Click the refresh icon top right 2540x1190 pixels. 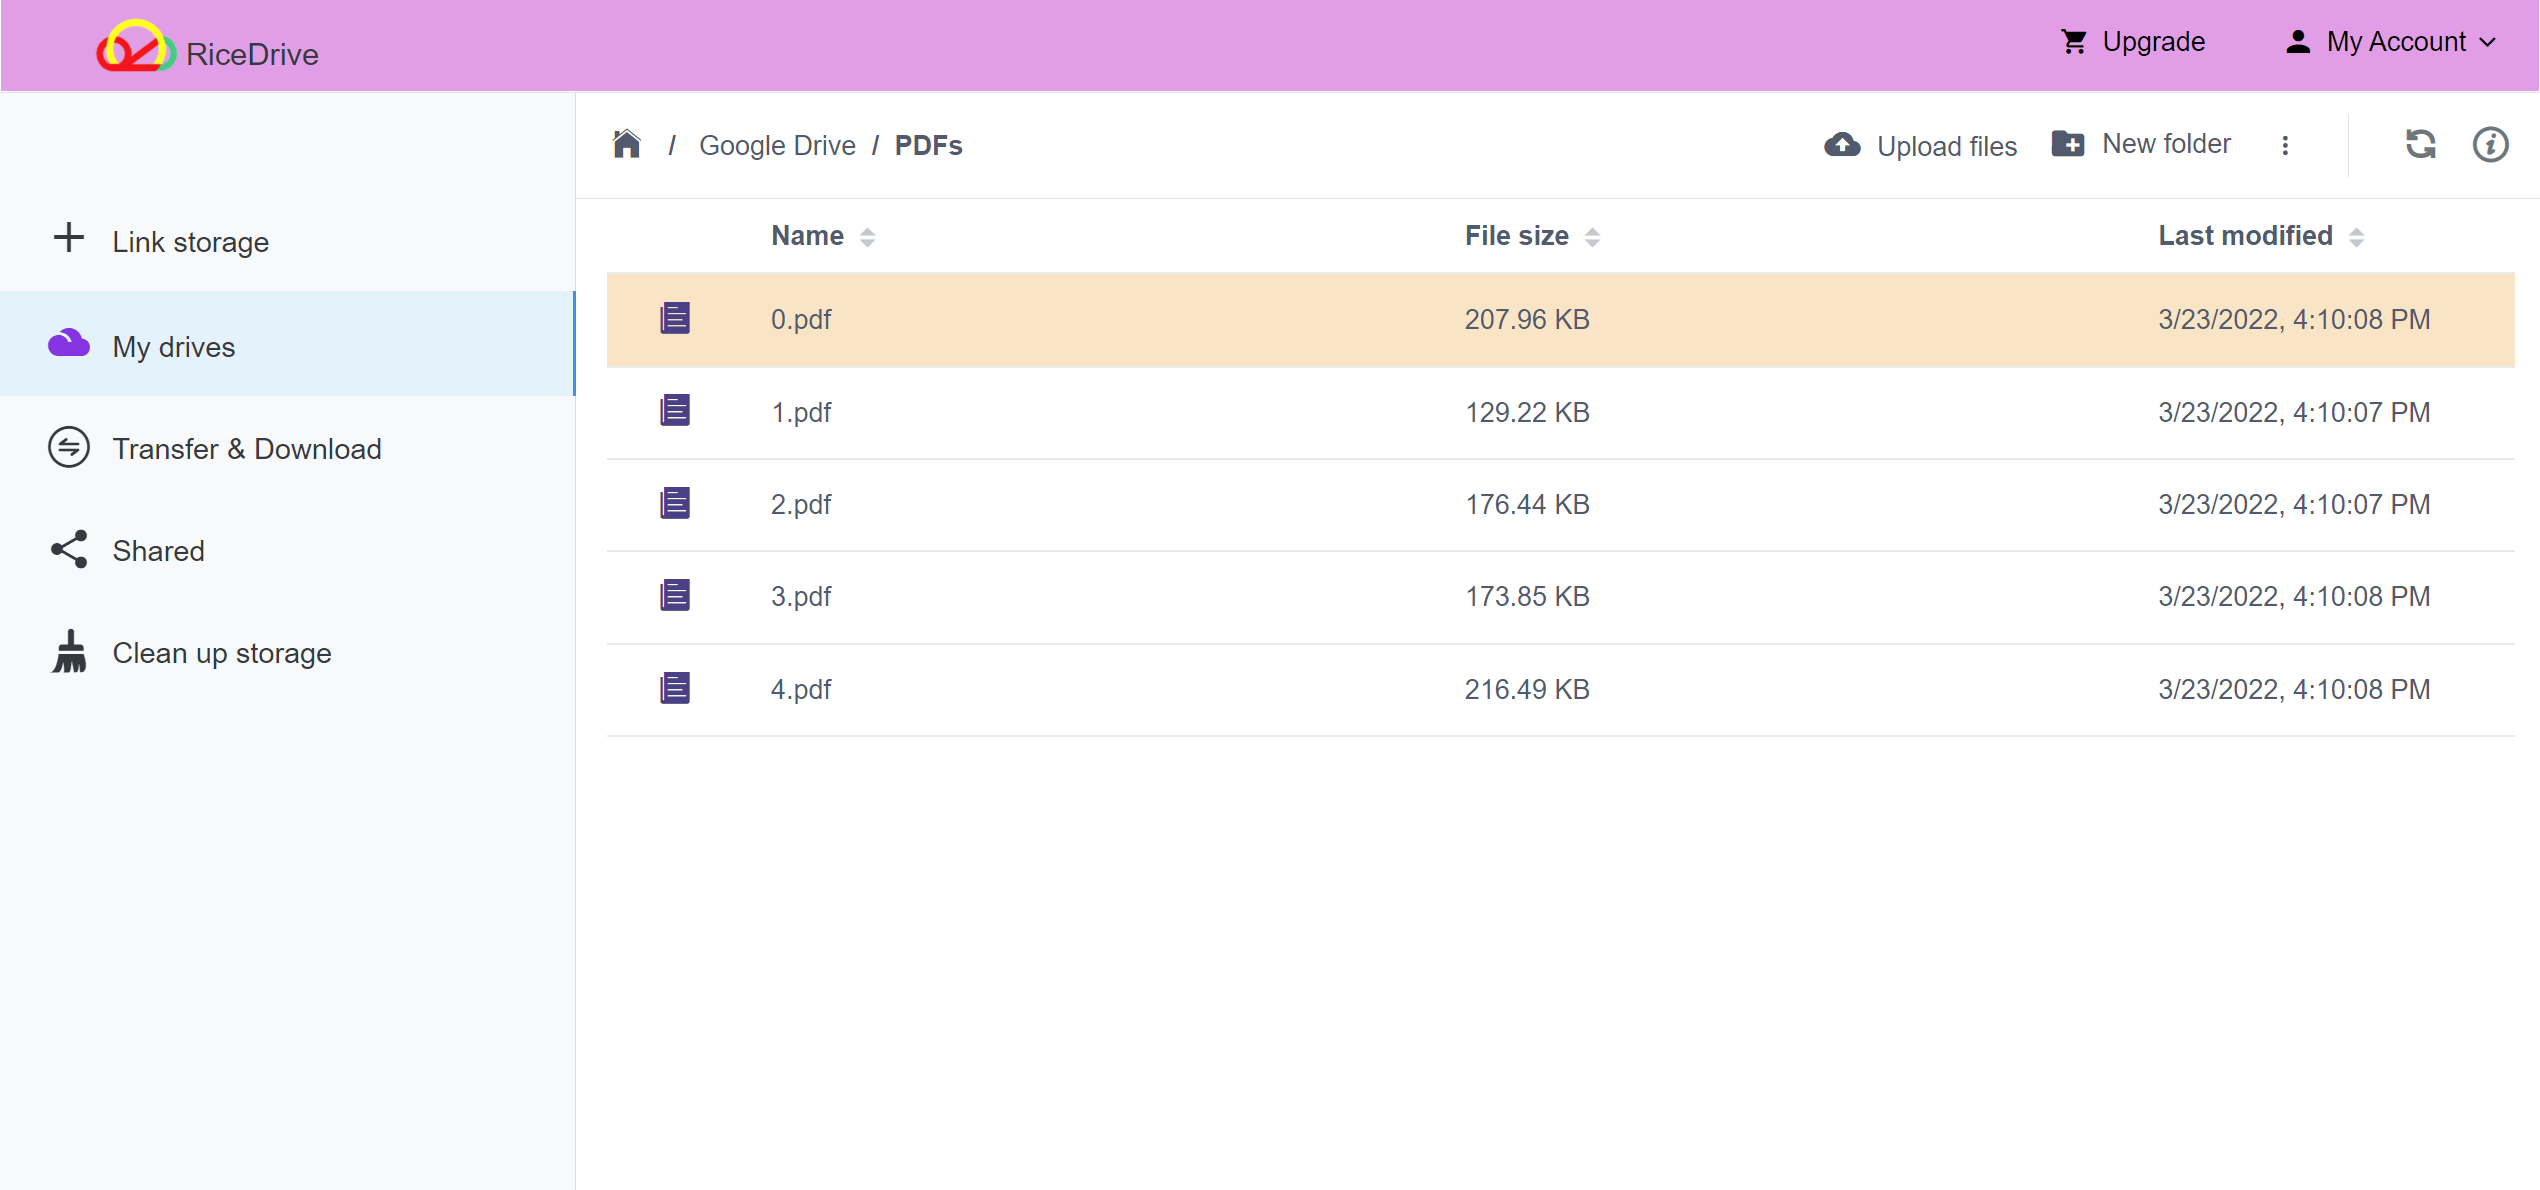[x=2419, y=144]
